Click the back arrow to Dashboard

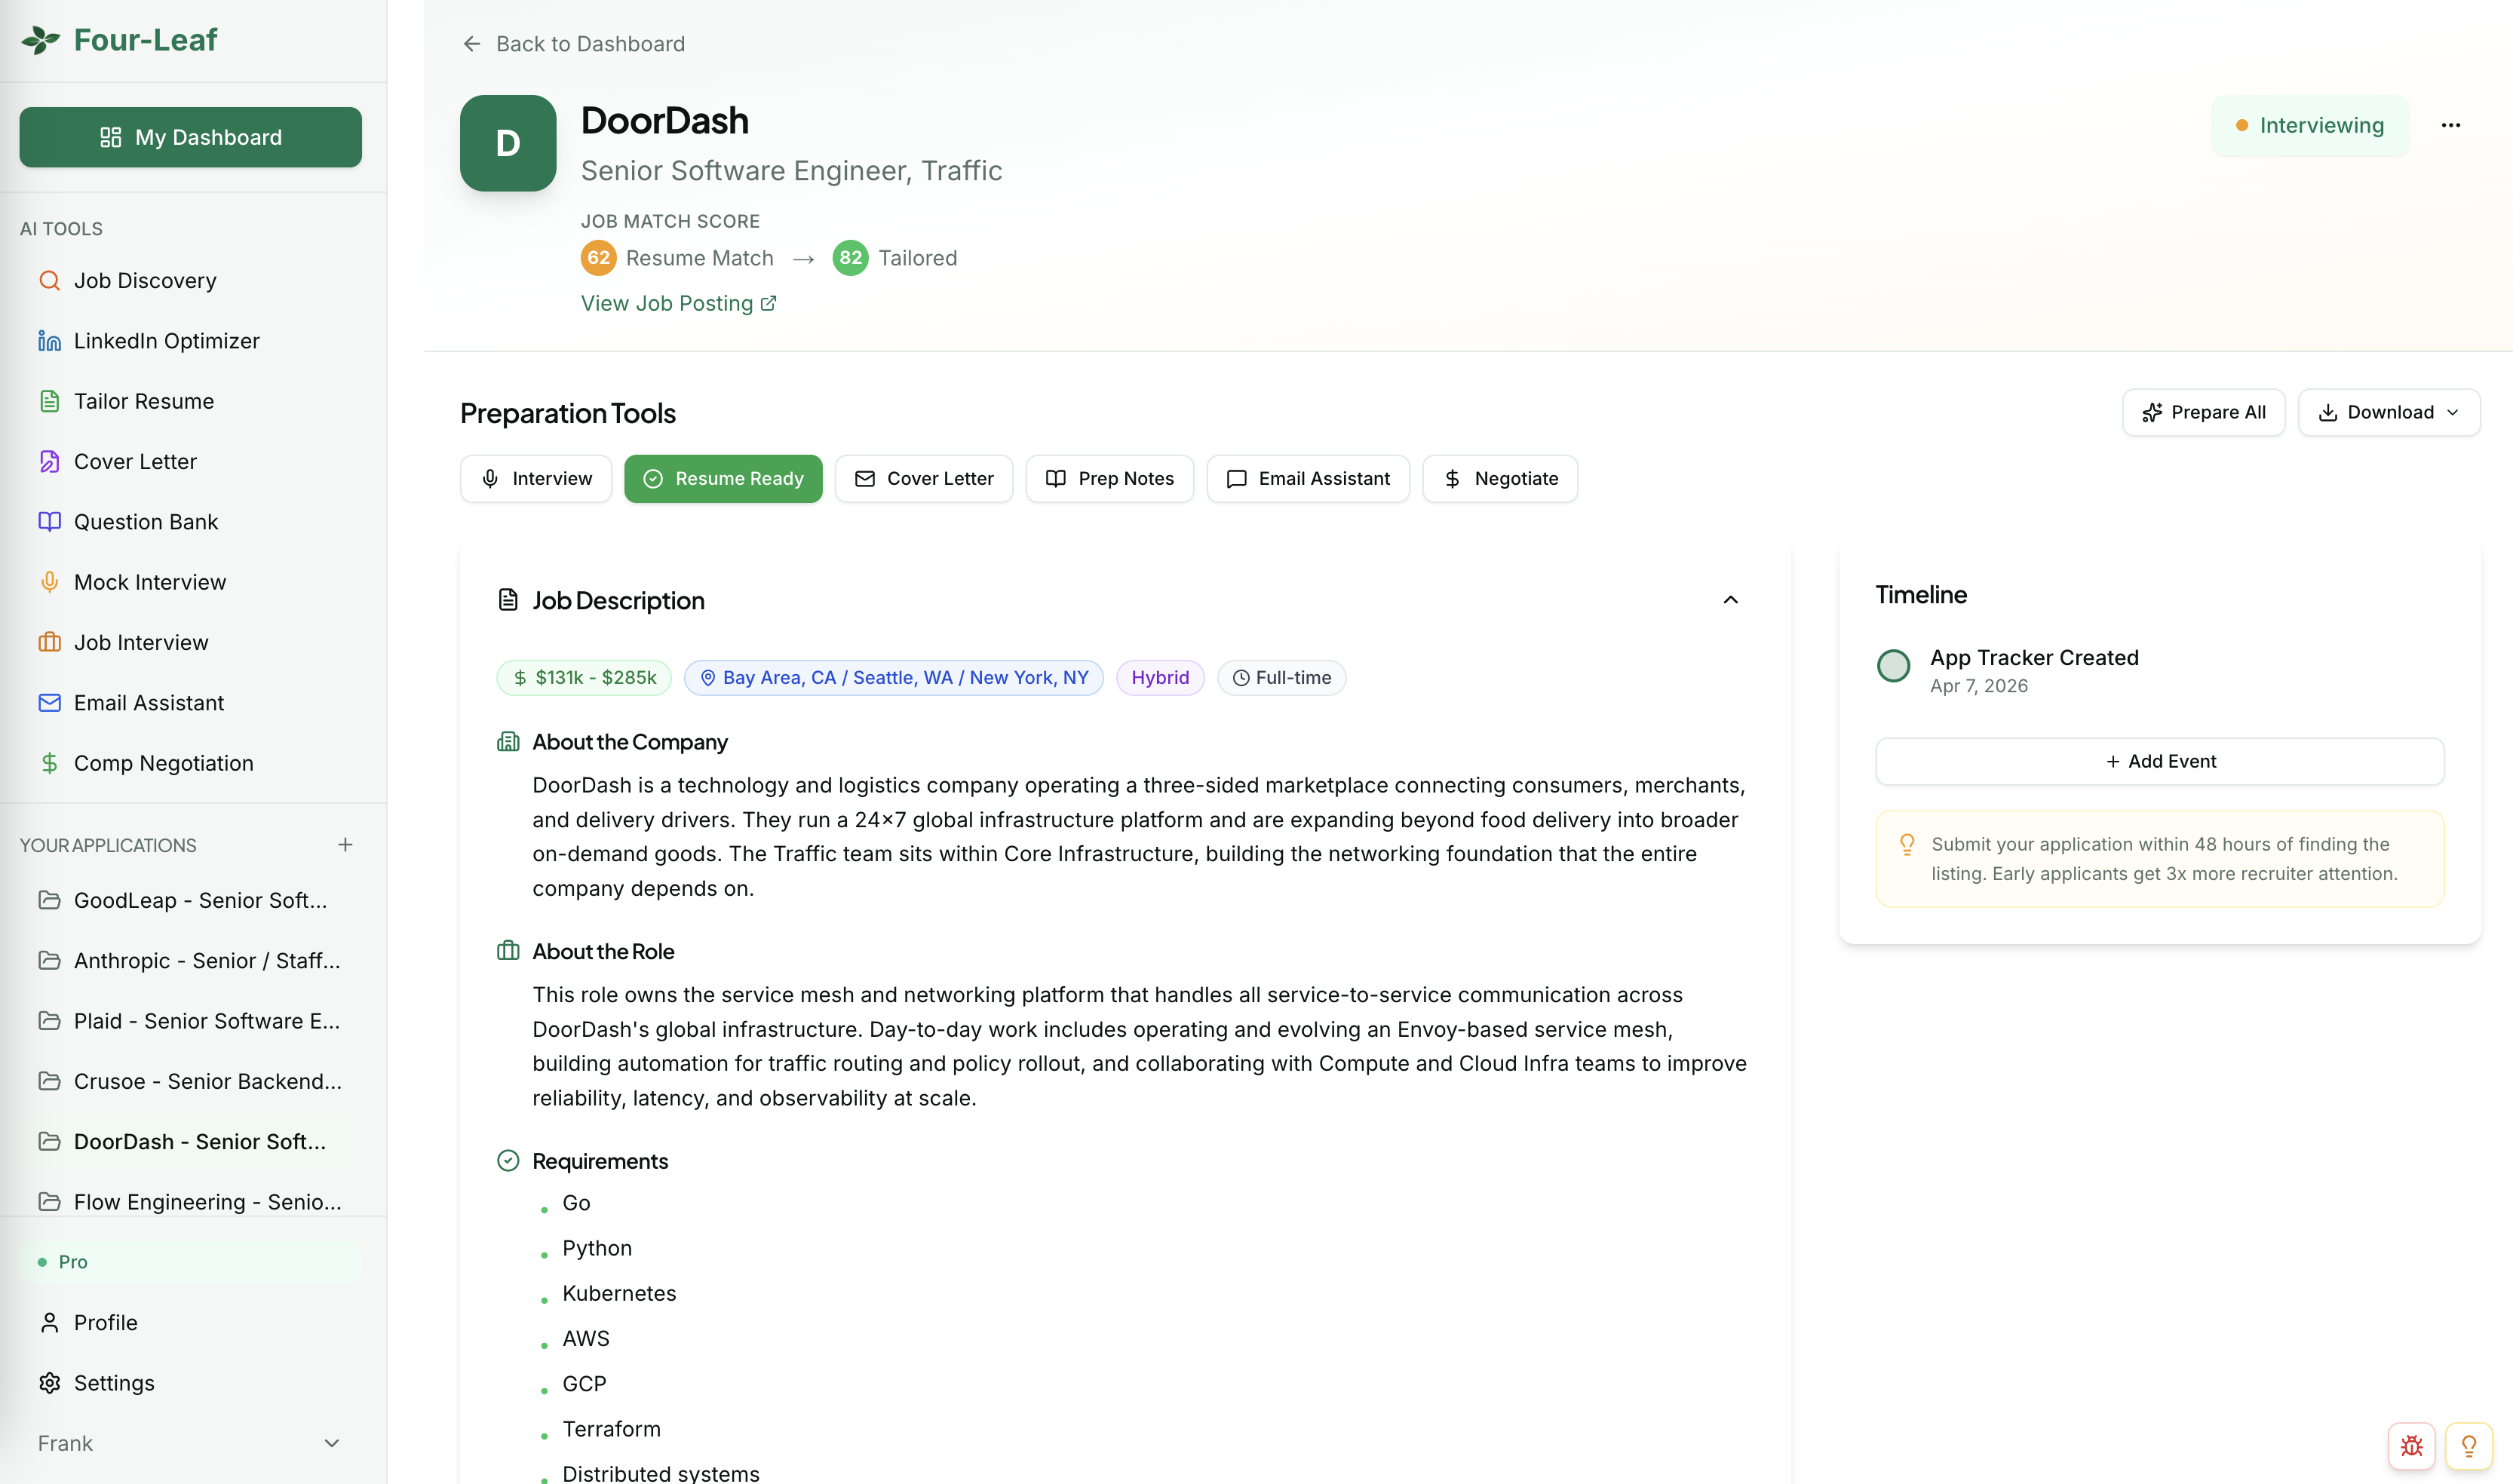tap(472, 44)
